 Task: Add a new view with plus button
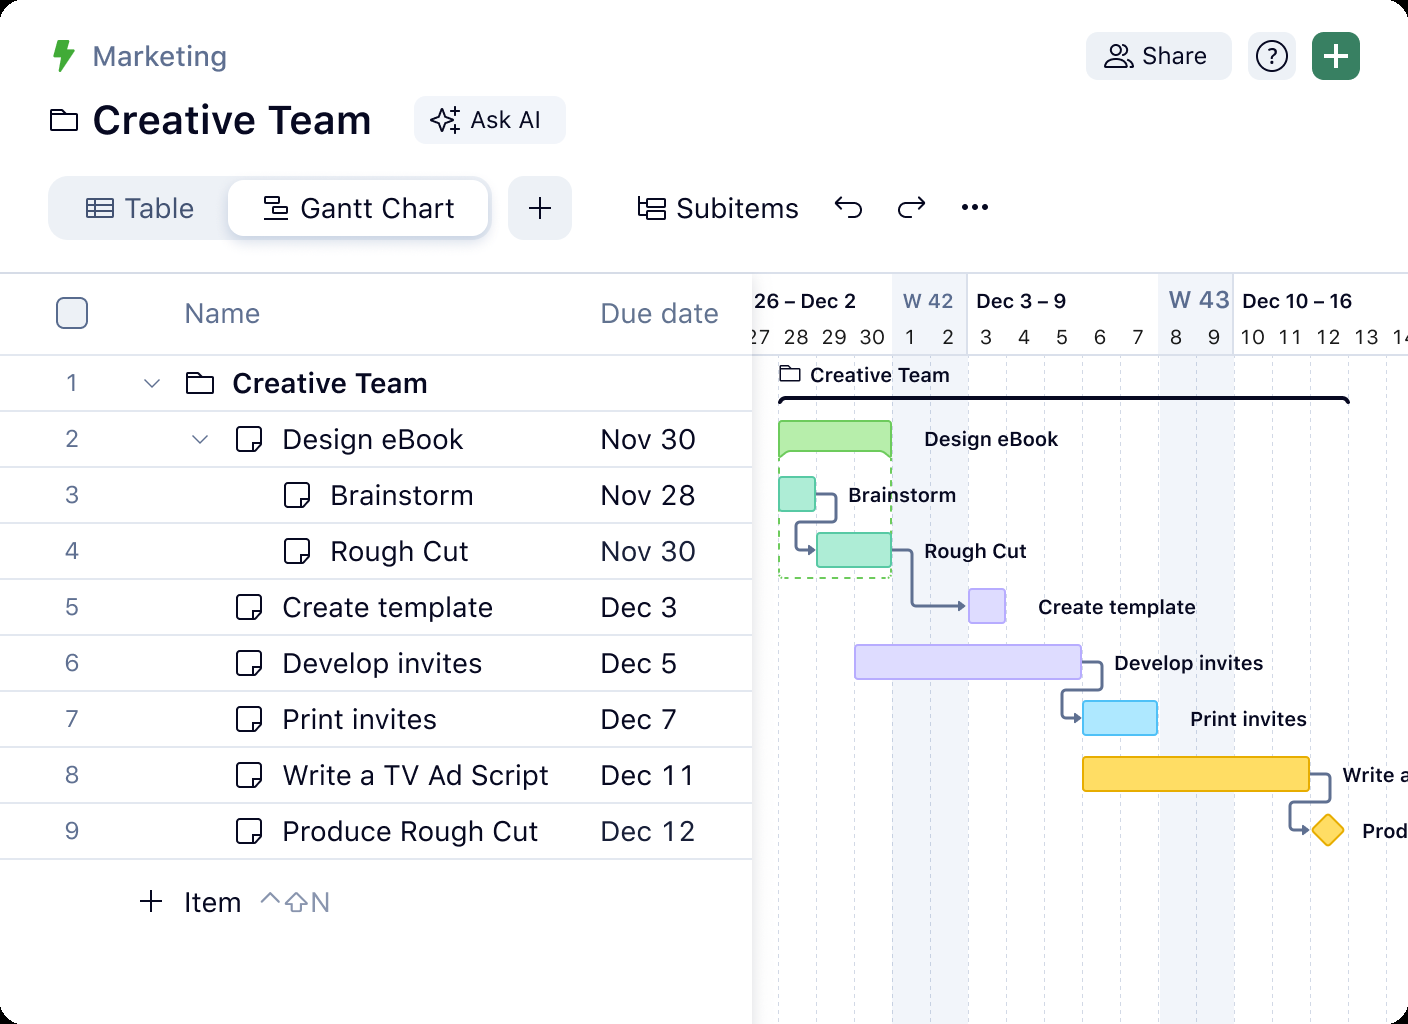pos(540,208)
